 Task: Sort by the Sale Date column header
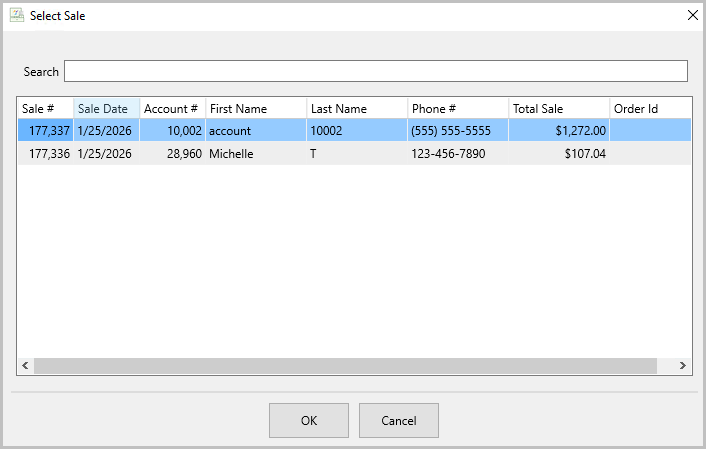tap(107, 109)
